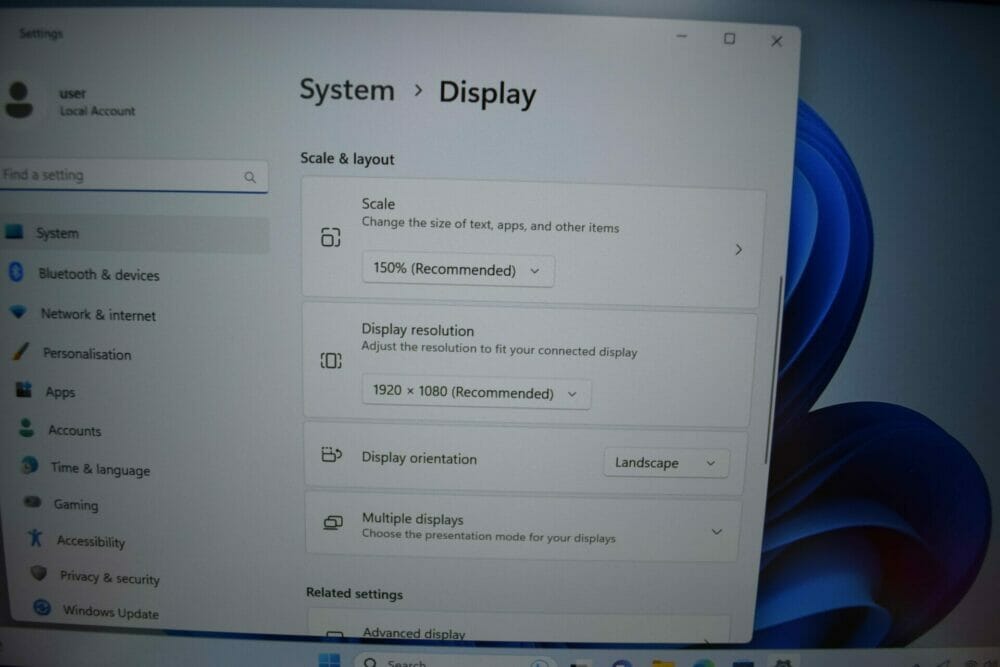Viewport: 1000px width, 667px height.
Task: Open the 150% (Recommended) scale dropdown
Action: (x=458, y=270)
